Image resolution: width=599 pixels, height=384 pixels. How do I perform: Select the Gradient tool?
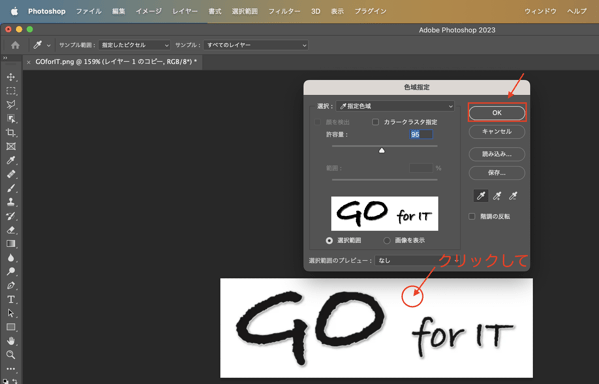11,244
